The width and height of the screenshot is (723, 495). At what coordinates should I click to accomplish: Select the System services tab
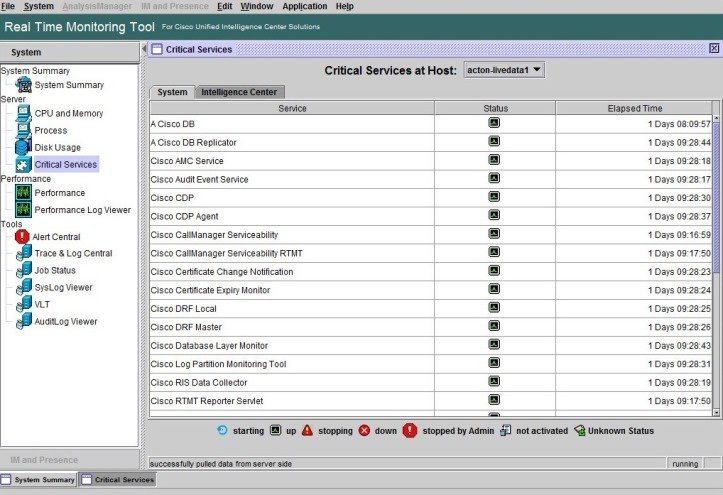pos(172,92)
